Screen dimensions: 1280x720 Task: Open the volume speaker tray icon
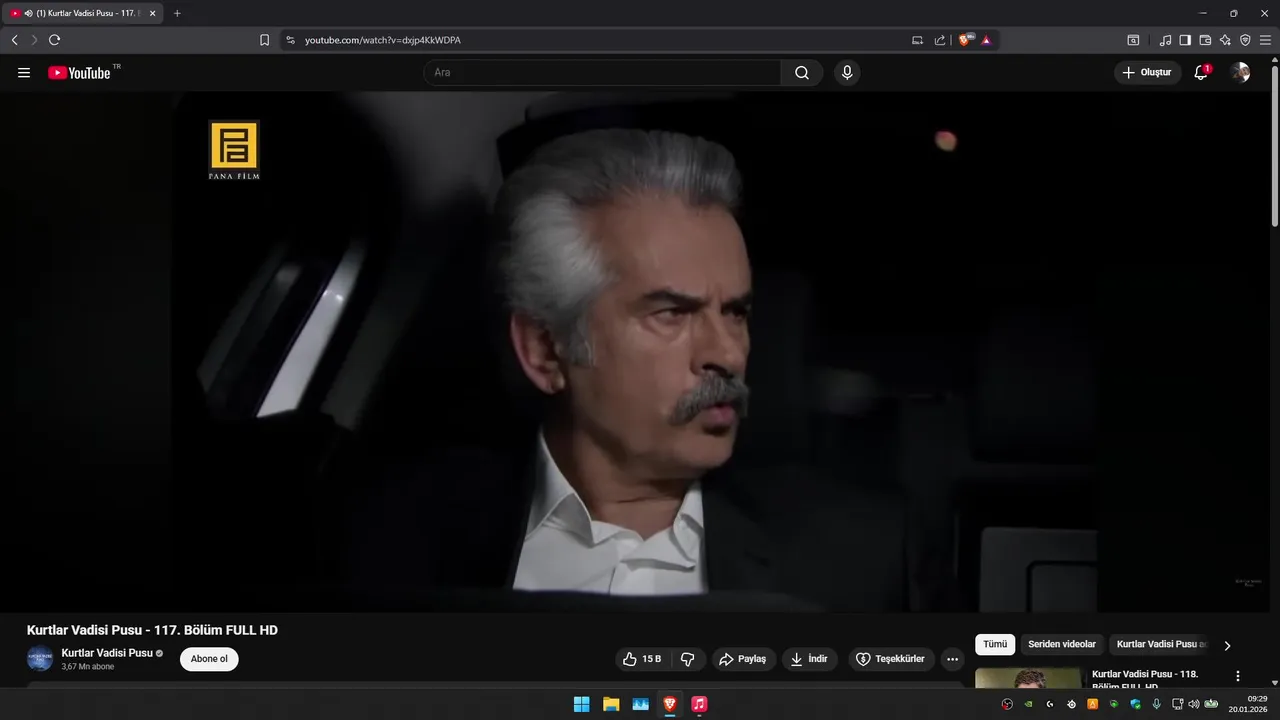coord(1194,704)
